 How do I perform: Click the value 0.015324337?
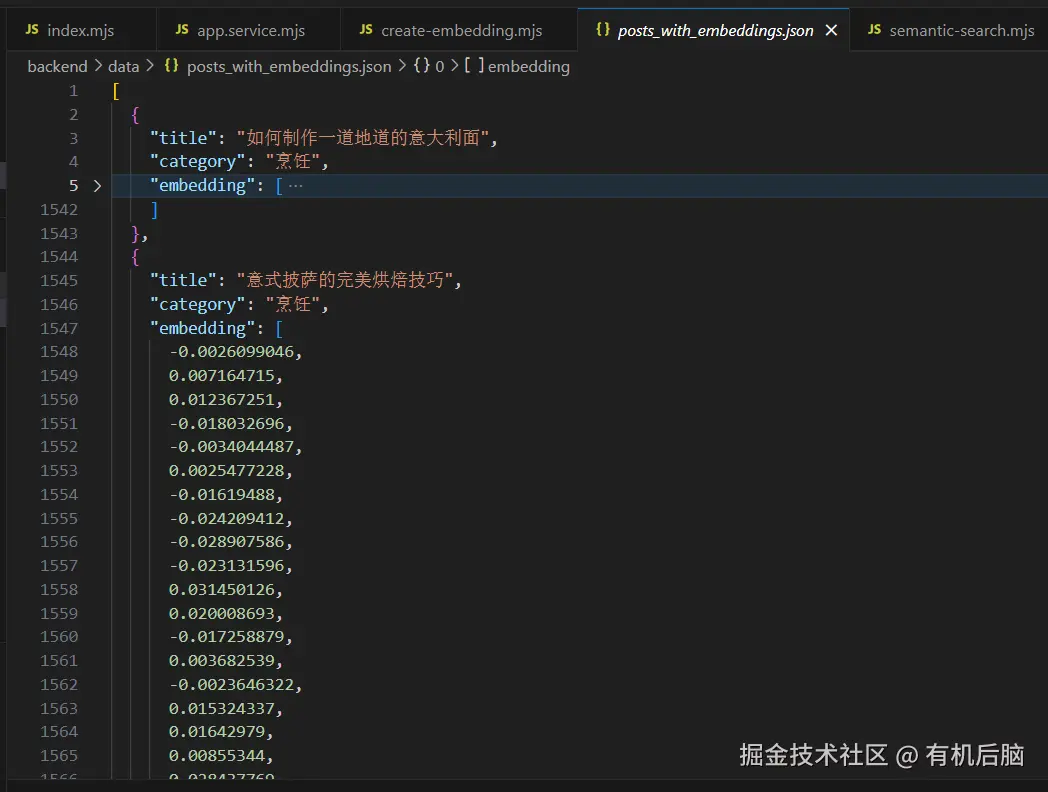(x=222, y=708)
